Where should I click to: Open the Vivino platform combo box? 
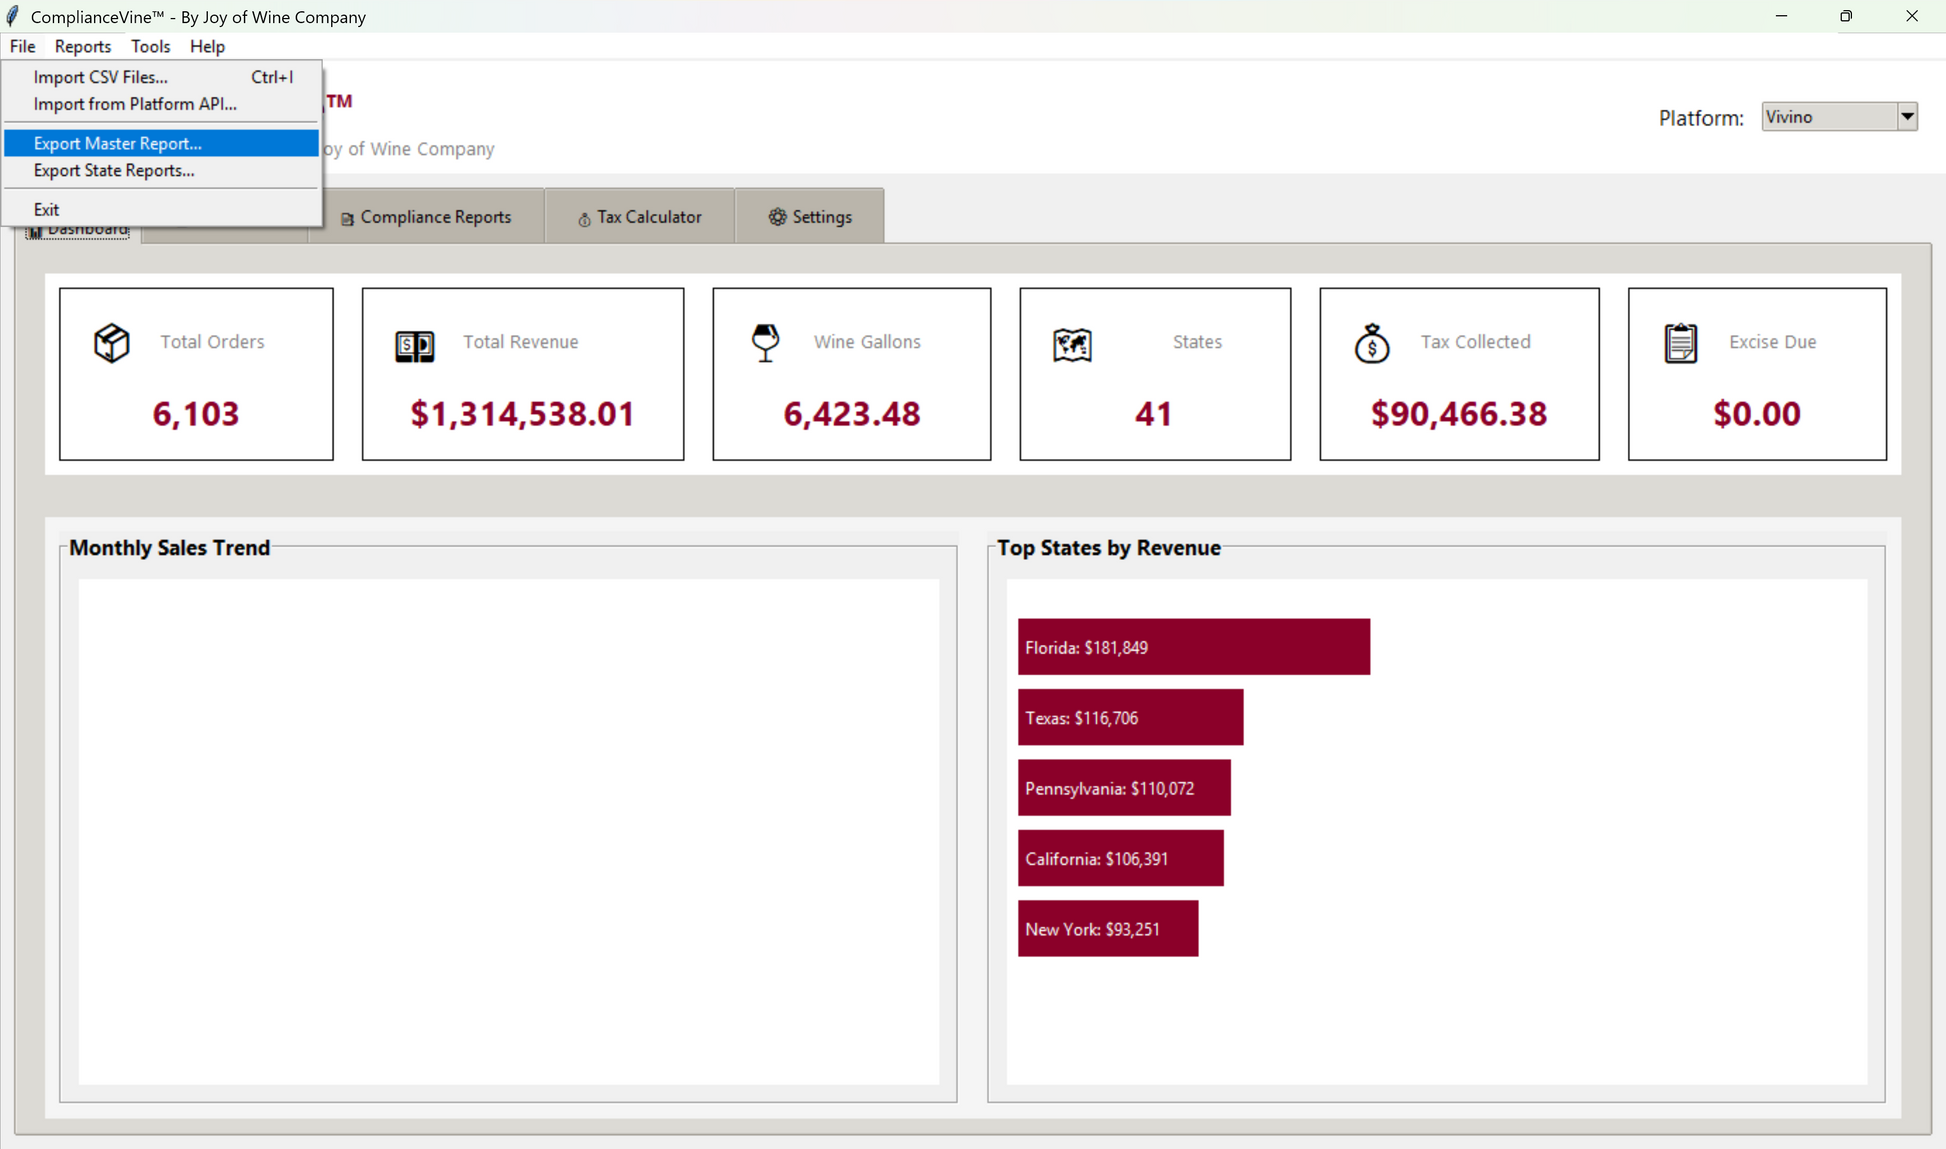(x=1839, y=117)
